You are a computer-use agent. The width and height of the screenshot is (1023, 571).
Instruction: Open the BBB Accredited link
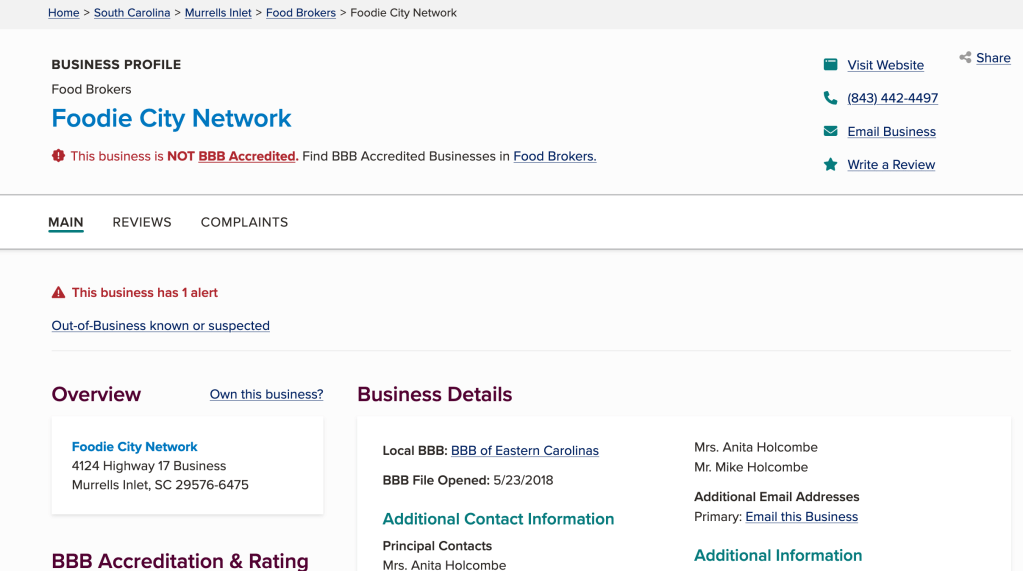pos(247,156)
